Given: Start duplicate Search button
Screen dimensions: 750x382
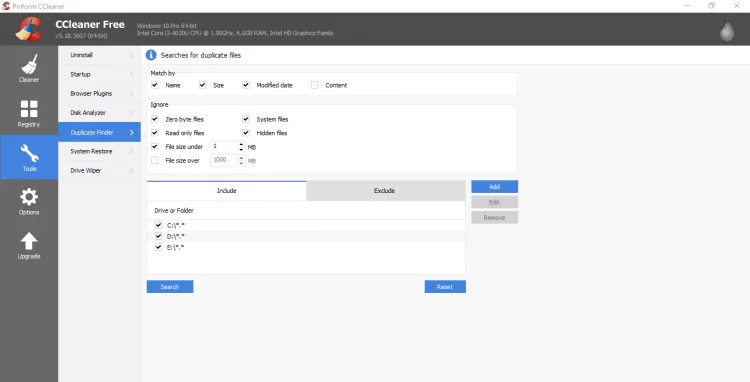Looking at the screenshot, I should [x=170, y=286].
